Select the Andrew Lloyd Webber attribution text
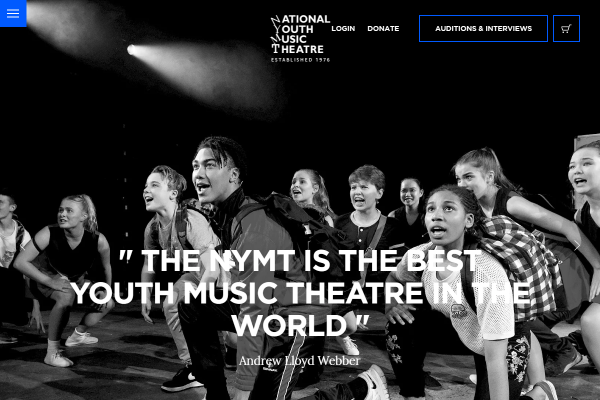This screenshot has height=400, width=600. (x=300, y=361)
